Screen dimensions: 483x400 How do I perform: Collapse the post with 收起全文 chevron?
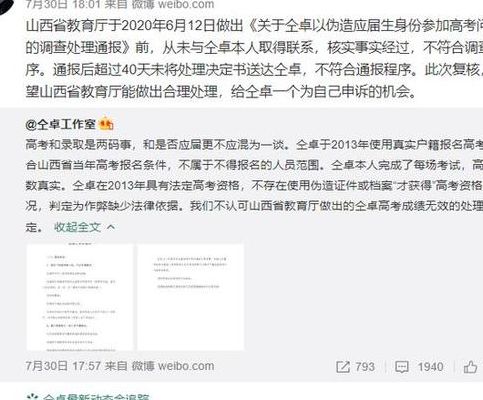(111, 228)
